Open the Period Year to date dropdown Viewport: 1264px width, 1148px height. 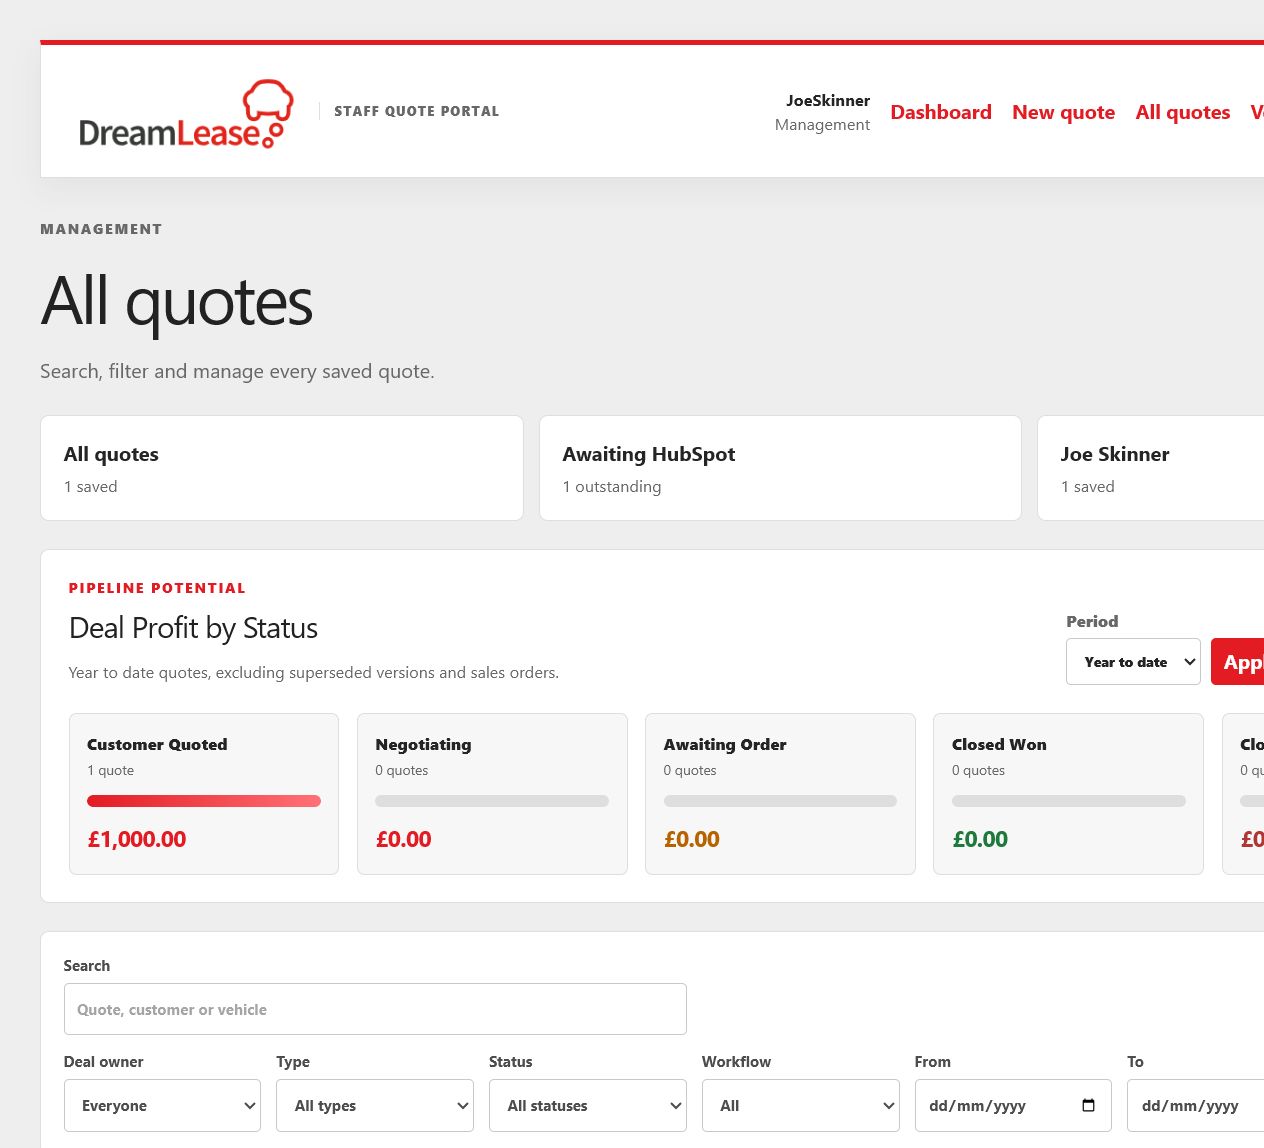tap(1133, 662)
